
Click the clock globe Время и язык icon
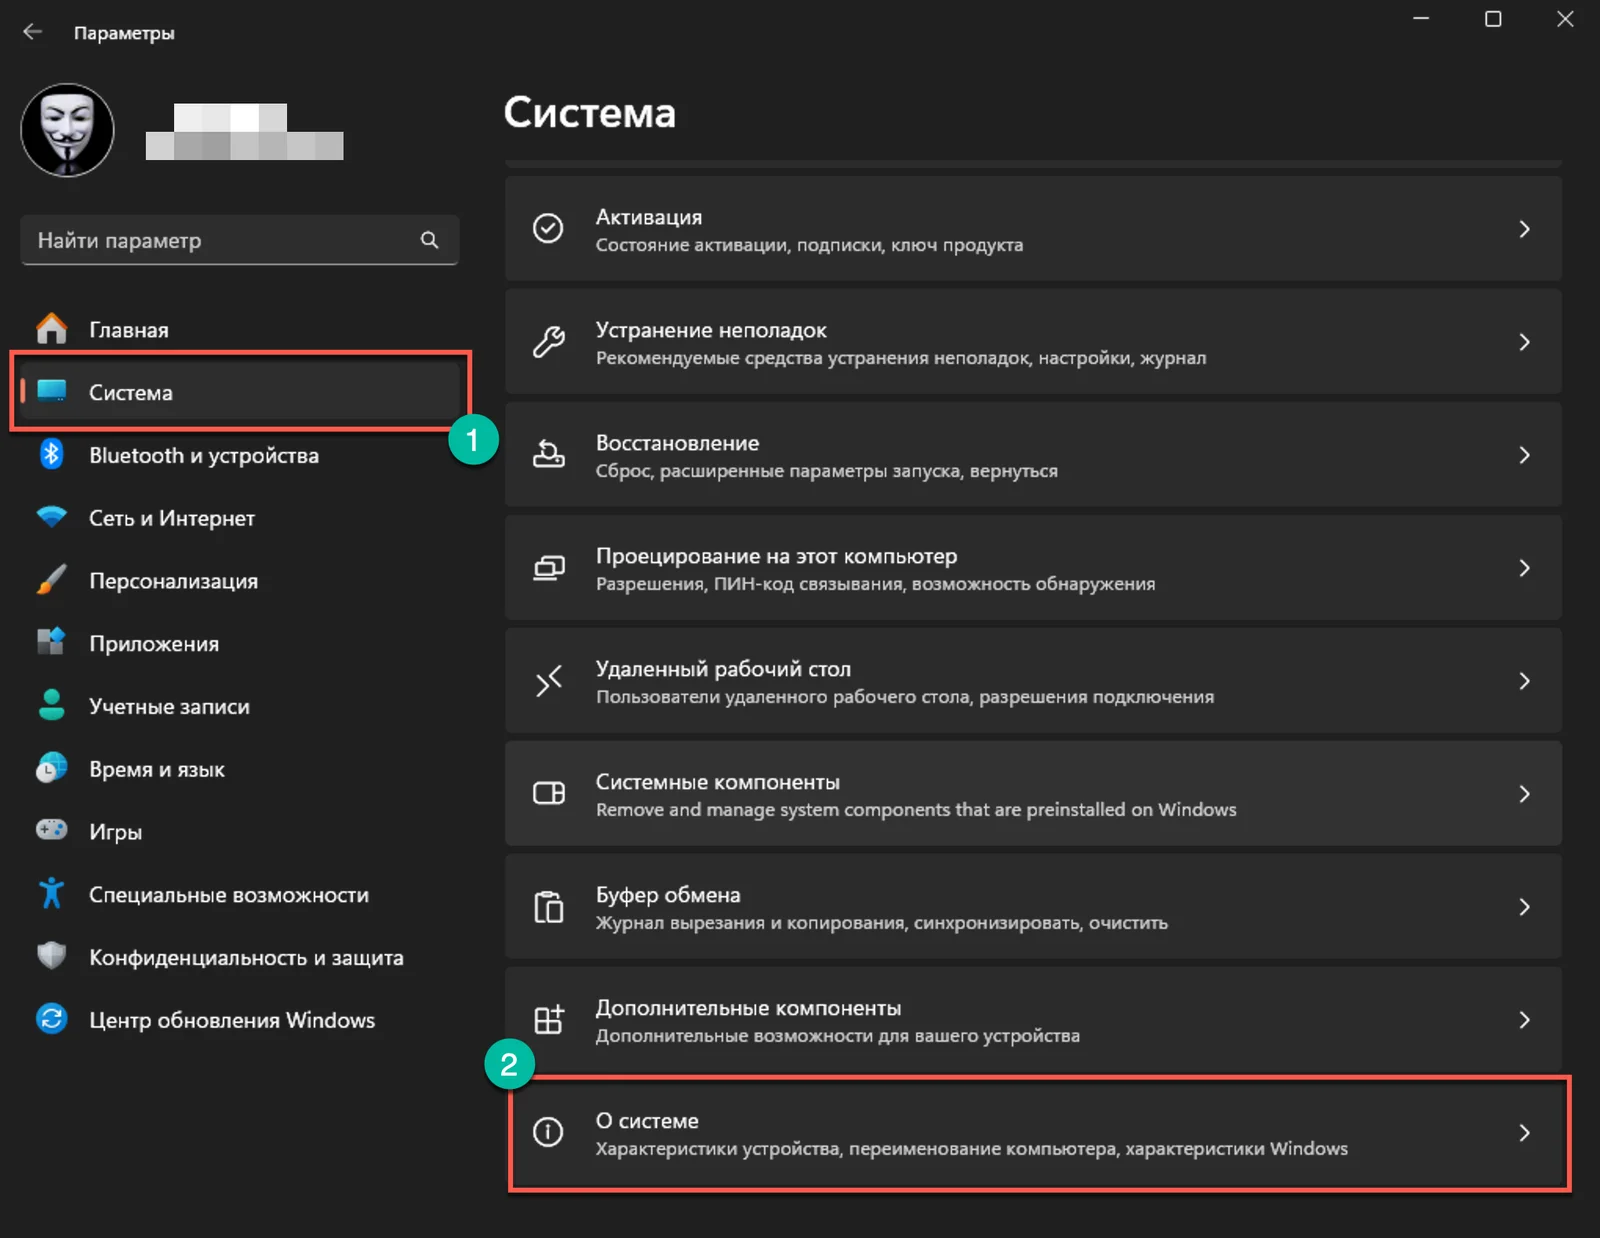click(51, 768)
